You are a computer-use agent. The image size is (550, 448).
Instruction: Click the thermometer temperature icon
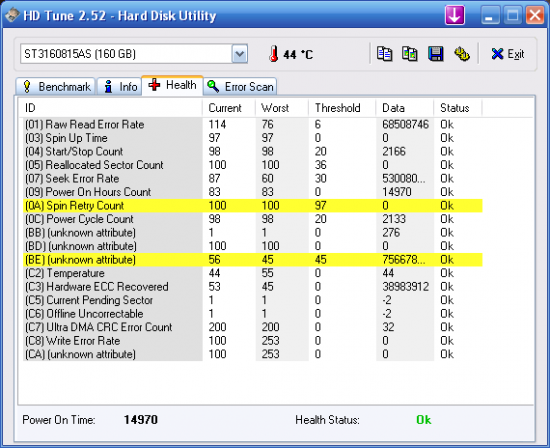tap(274, 54)
